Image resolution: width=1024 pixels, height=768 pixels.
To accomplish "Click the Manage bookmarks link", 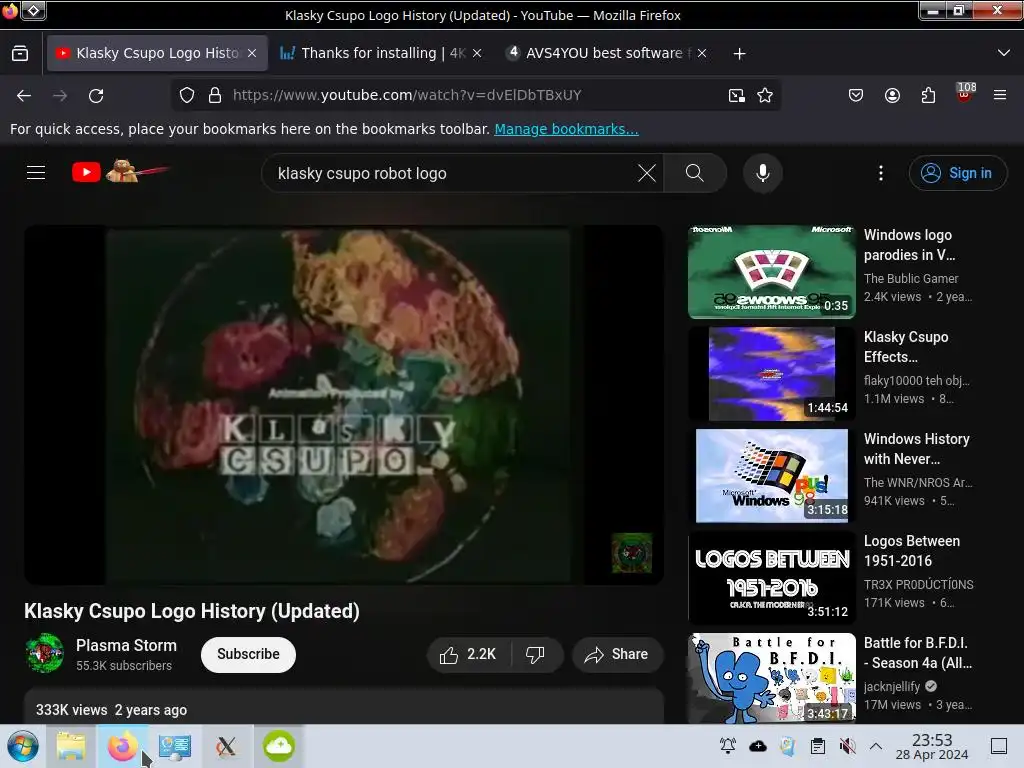I will click(566, 129).
